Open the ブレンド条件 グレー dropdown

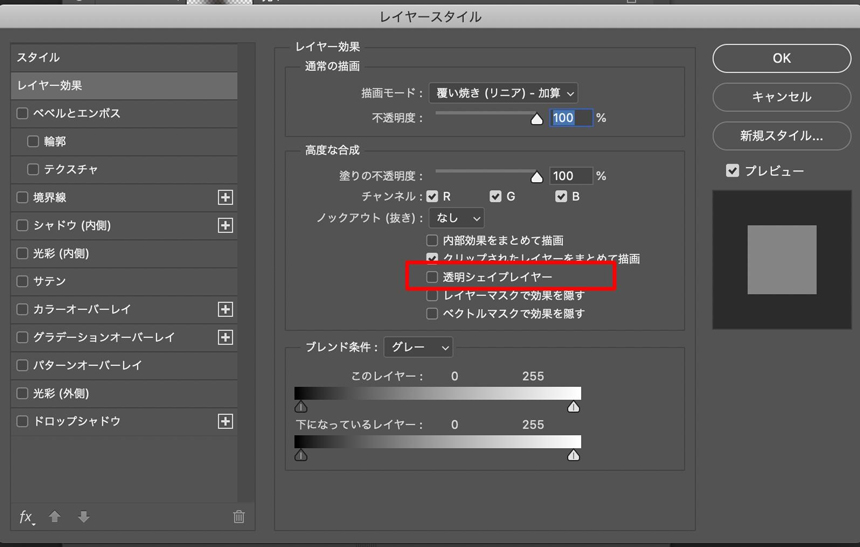(x=418, y=347)
